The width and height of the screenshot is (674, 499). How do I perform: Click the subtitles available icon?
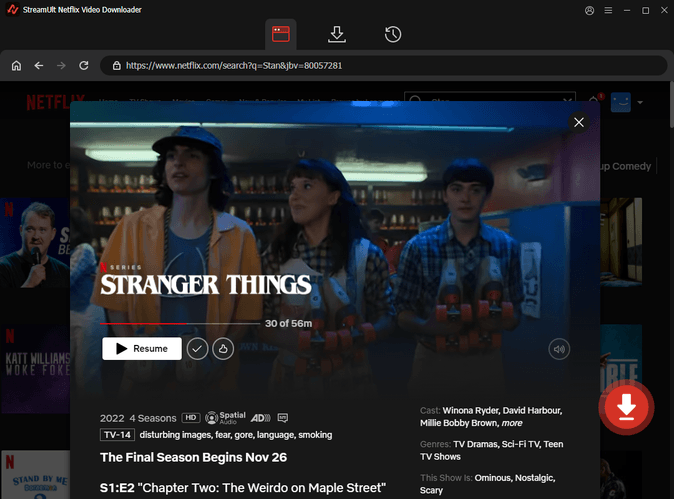(x=283, y=418)
